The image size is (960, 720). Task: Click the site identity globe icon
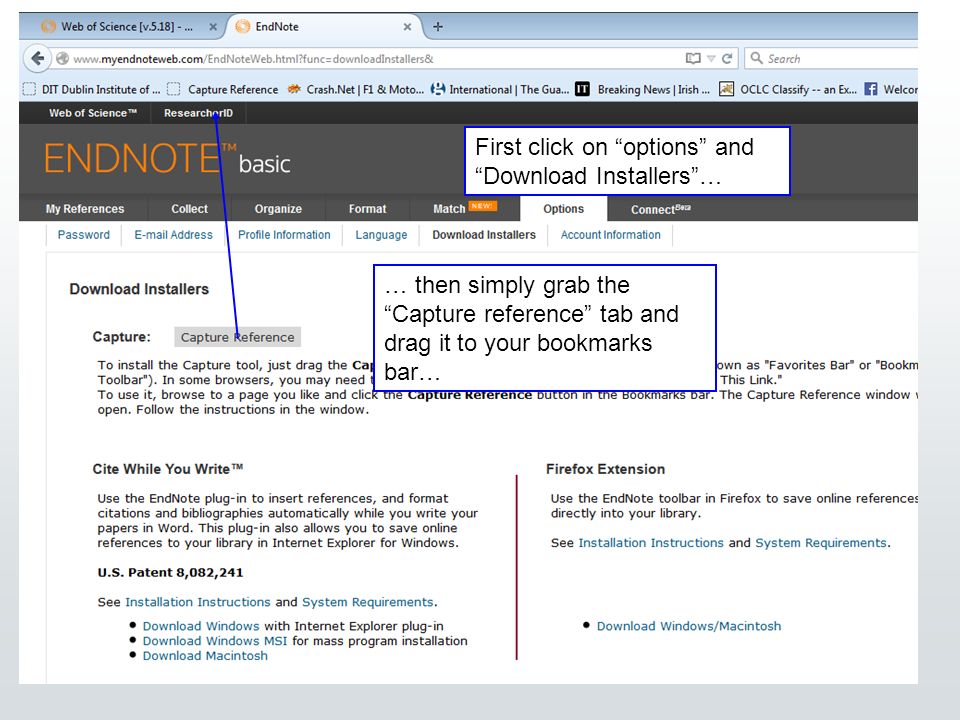(x=62, y=59)
